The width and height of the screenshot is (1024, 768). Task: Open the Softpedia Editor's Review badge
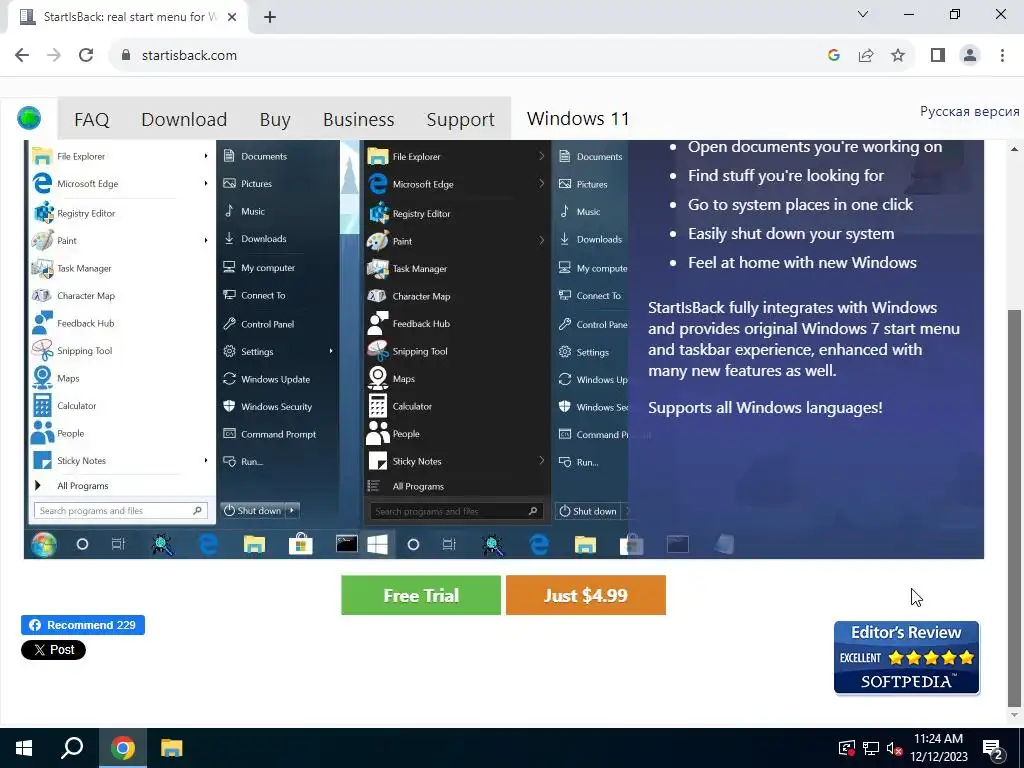pyautogui.click(x=906, y=657)
